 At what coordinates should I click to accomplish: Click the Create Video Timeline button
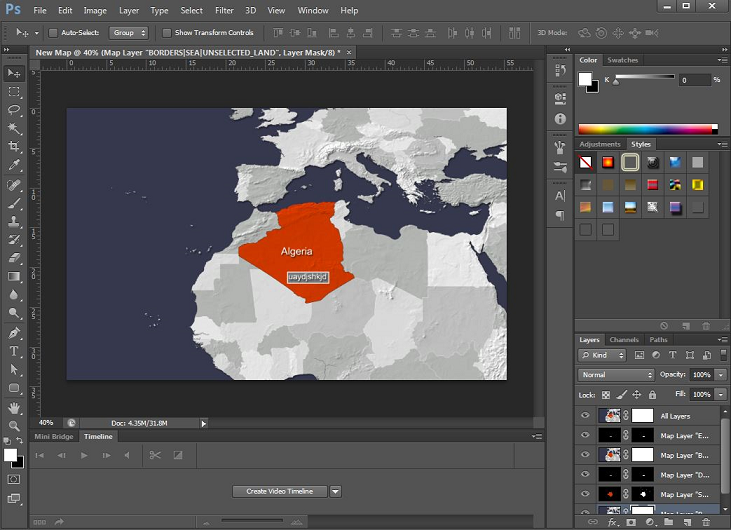pos(279,491)
